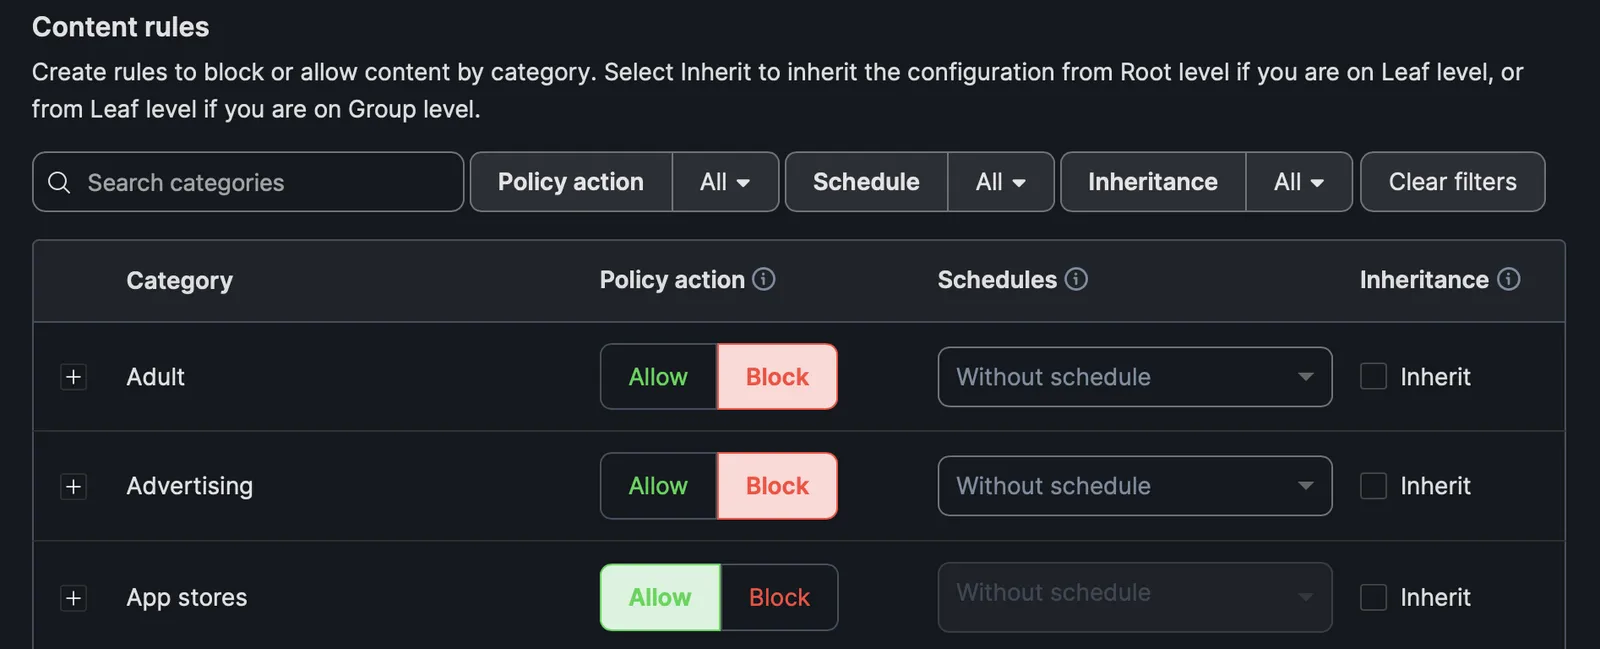Set the Adult category to Allow
This screenshot has width=1600, height=649.
point(657,377)
